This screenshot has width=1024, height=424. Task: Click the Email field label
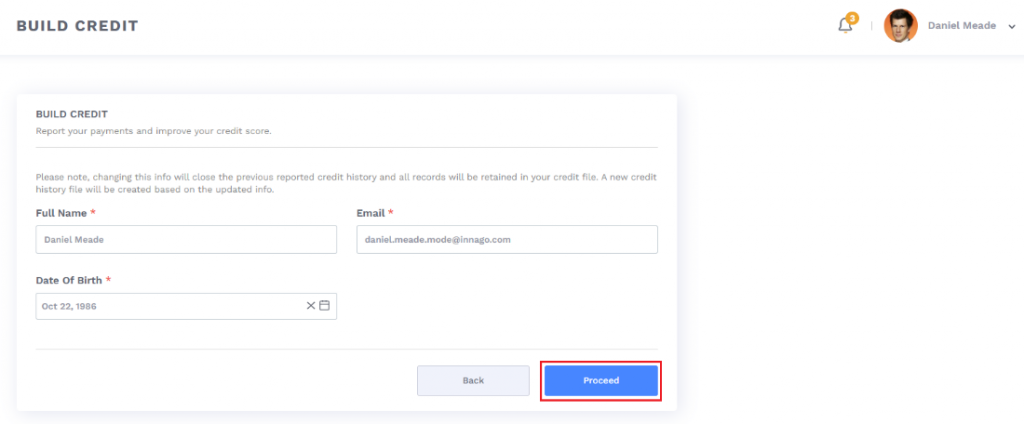click(x=370, y=213)
